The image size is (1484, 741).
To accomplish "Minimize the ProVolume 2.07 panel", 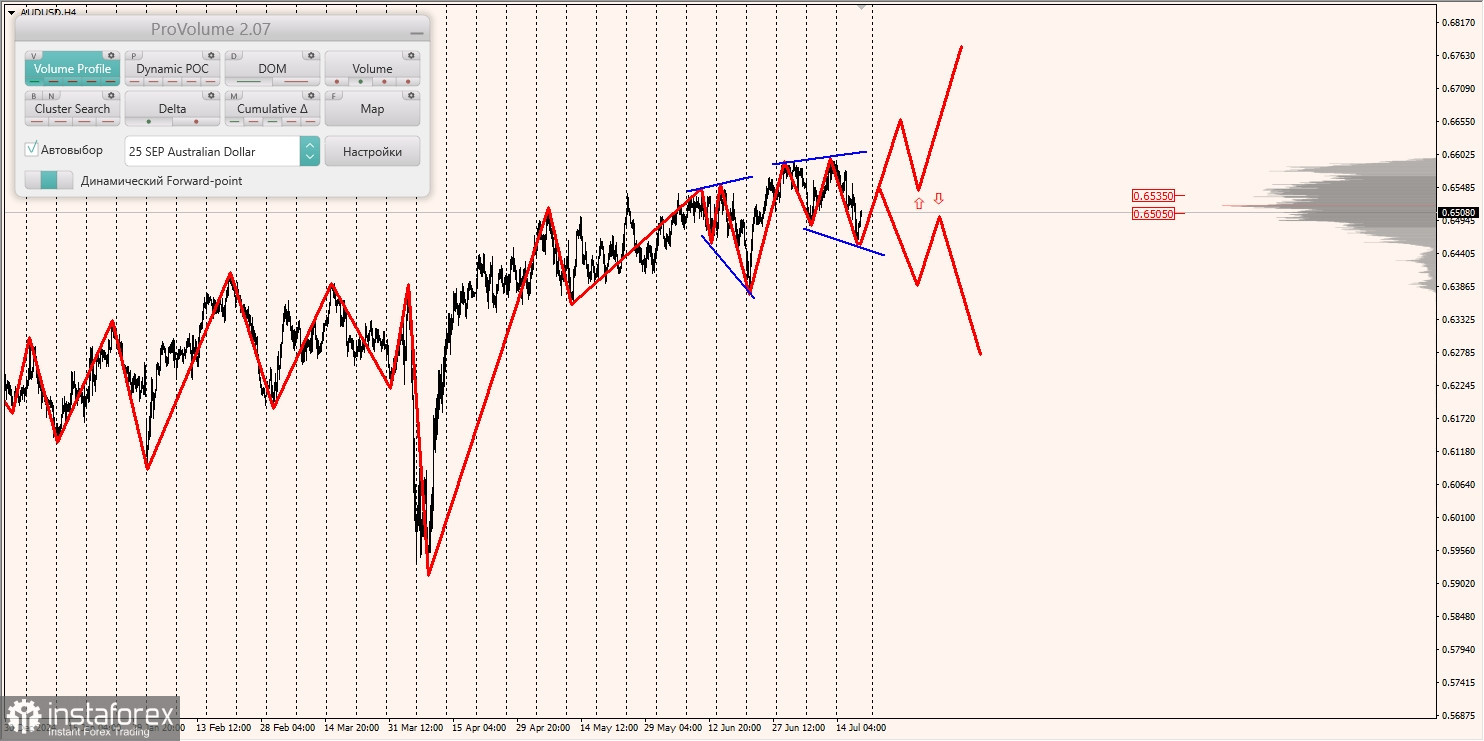I will (416, 32).
